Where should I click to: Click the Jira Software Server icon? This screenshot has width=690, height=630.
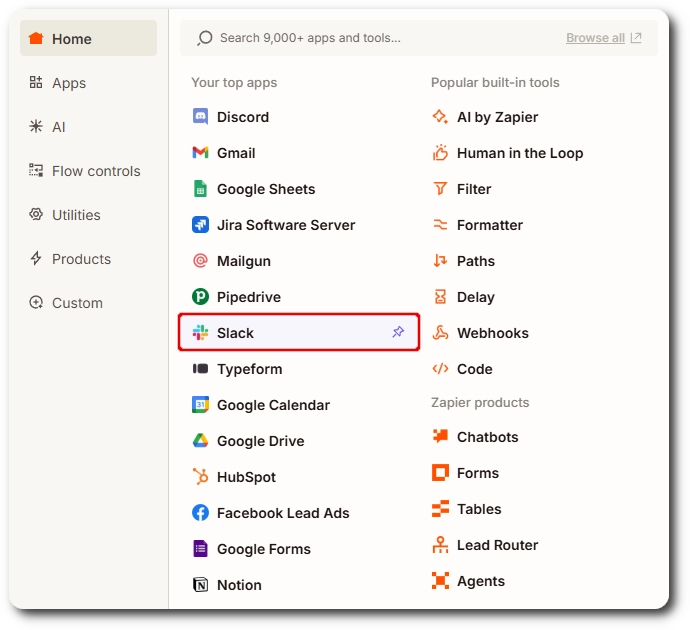coord(200,225)
